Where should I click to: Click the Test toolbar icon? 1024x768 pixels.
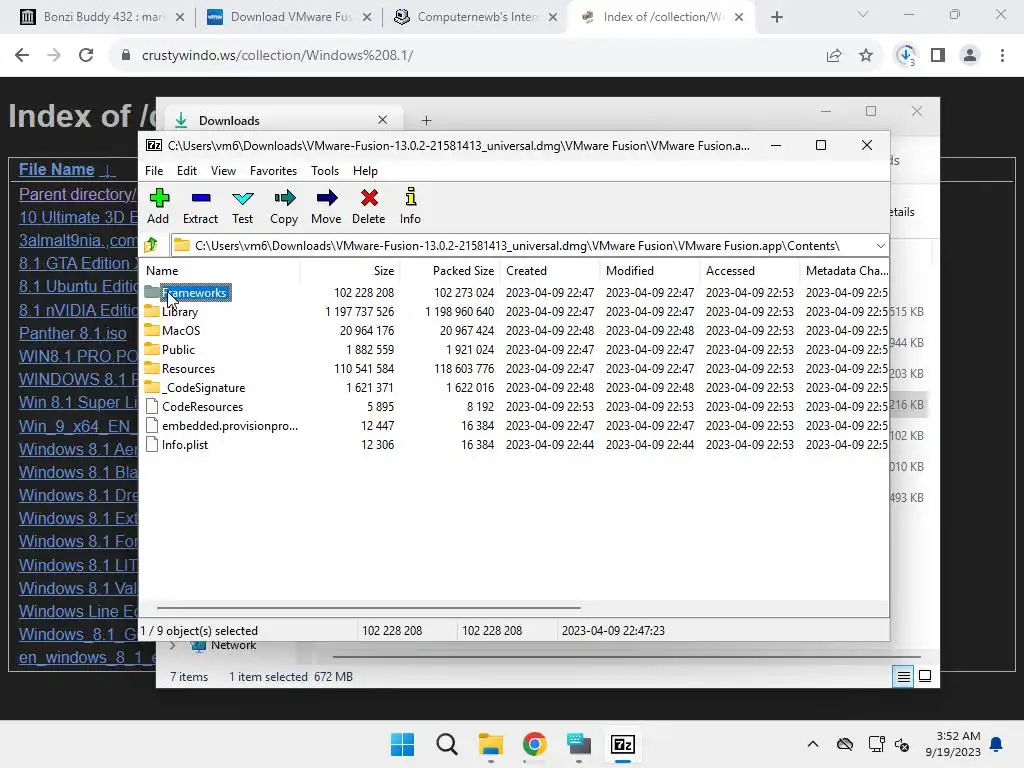[242, 198]
